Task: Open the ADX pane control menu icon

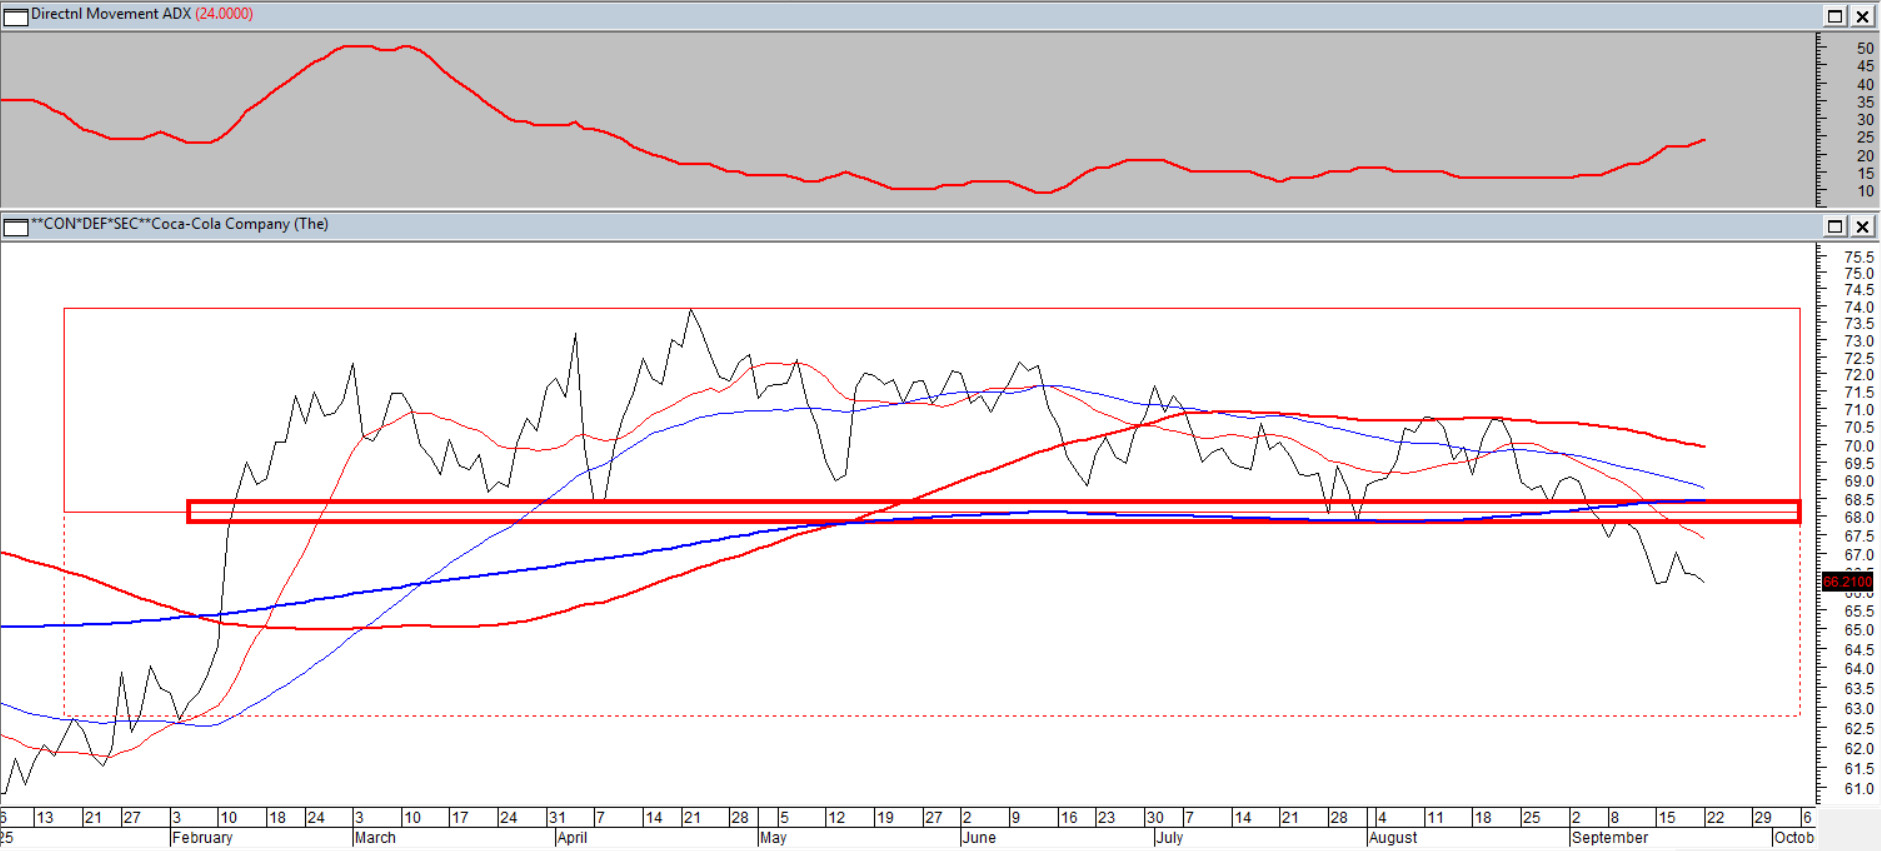Action: pos(15,16)
